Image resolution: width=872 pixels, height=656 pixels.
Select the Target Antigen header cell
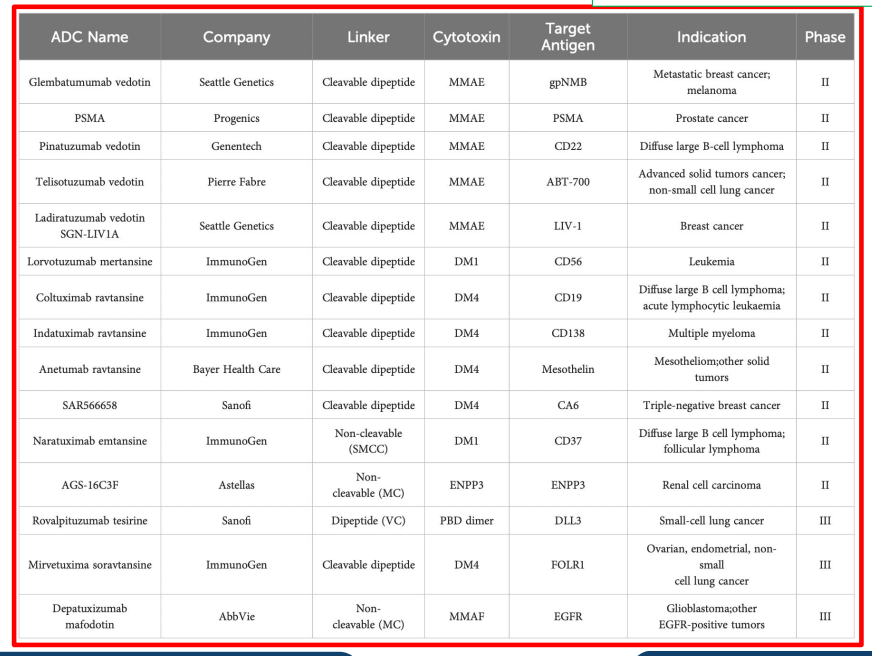(568, 37)
